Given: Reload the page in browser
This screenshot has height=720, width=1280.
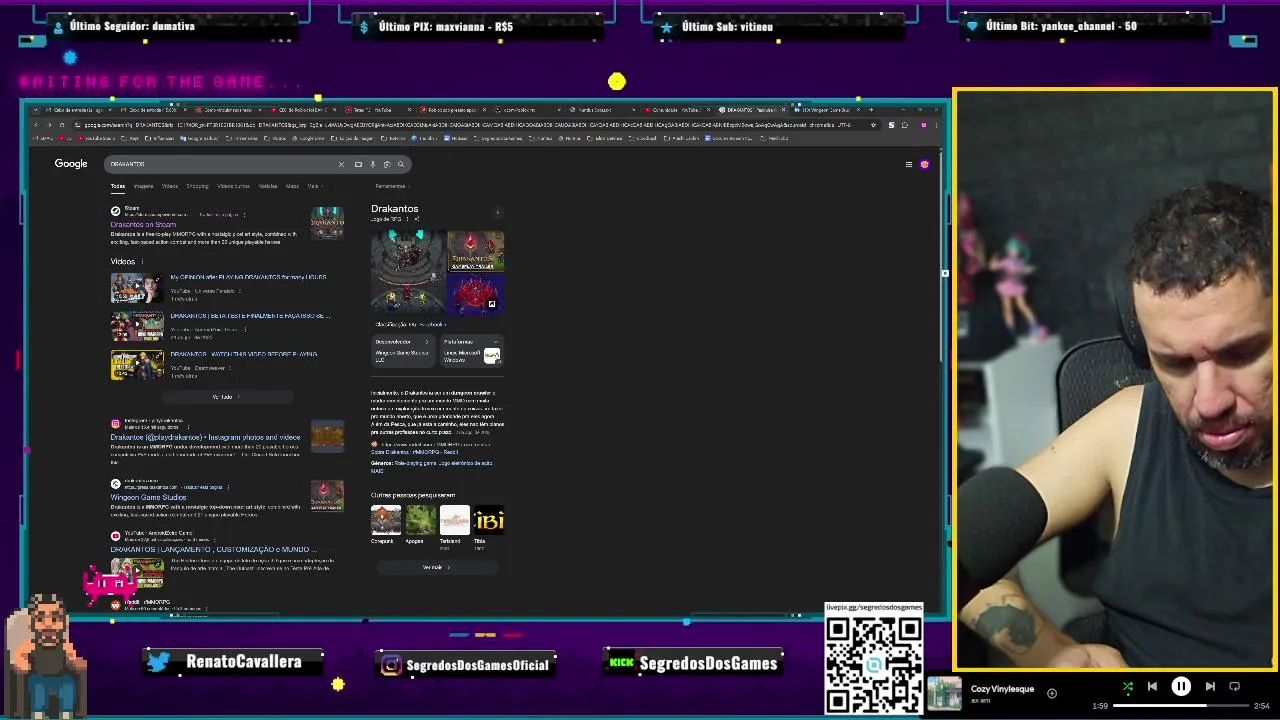Looking at the screenshot, I should tap(62, 125).
